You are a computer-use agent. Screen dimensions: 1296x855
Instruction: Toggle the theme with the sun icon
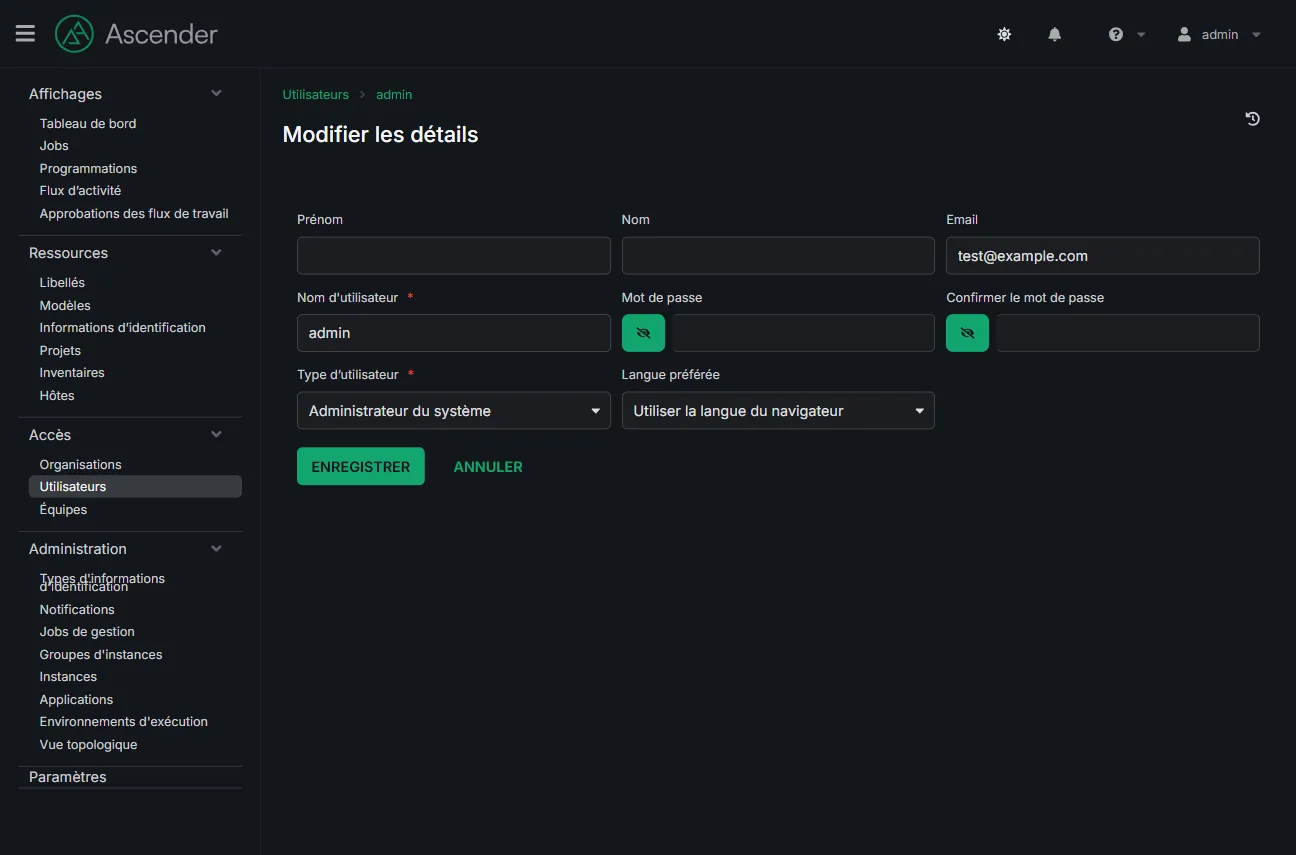tap(1004, 34)
